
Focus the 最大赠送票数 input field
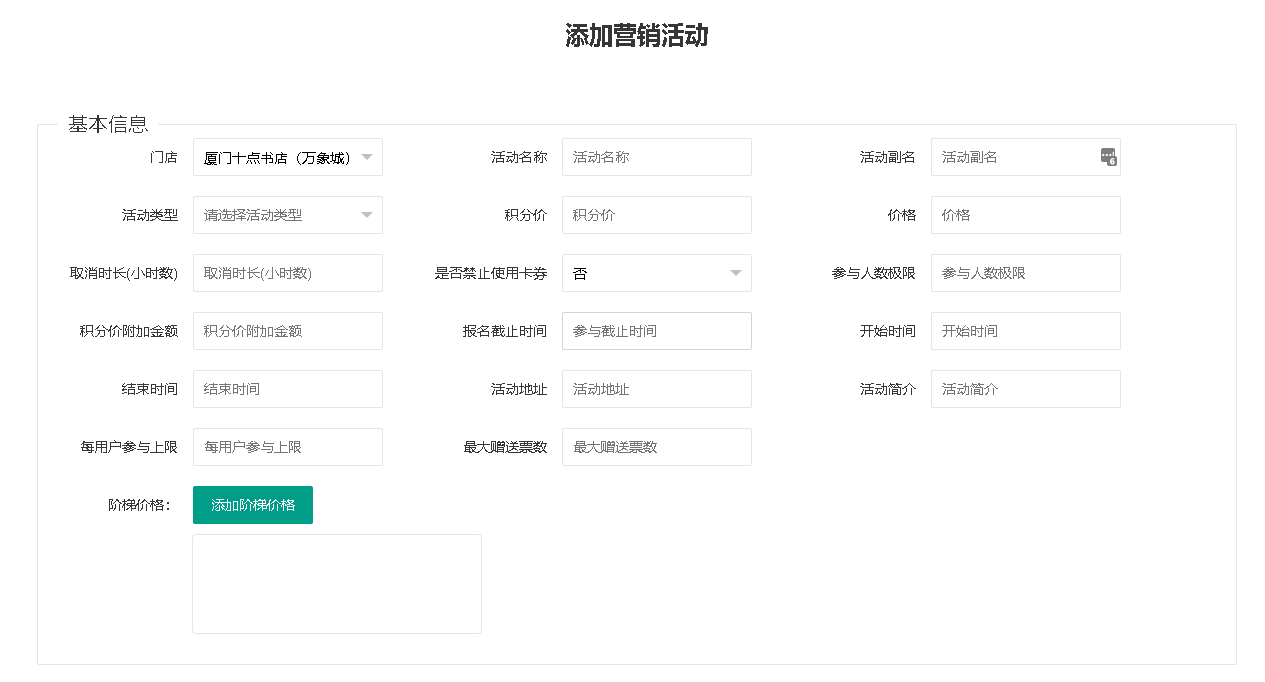656,447
